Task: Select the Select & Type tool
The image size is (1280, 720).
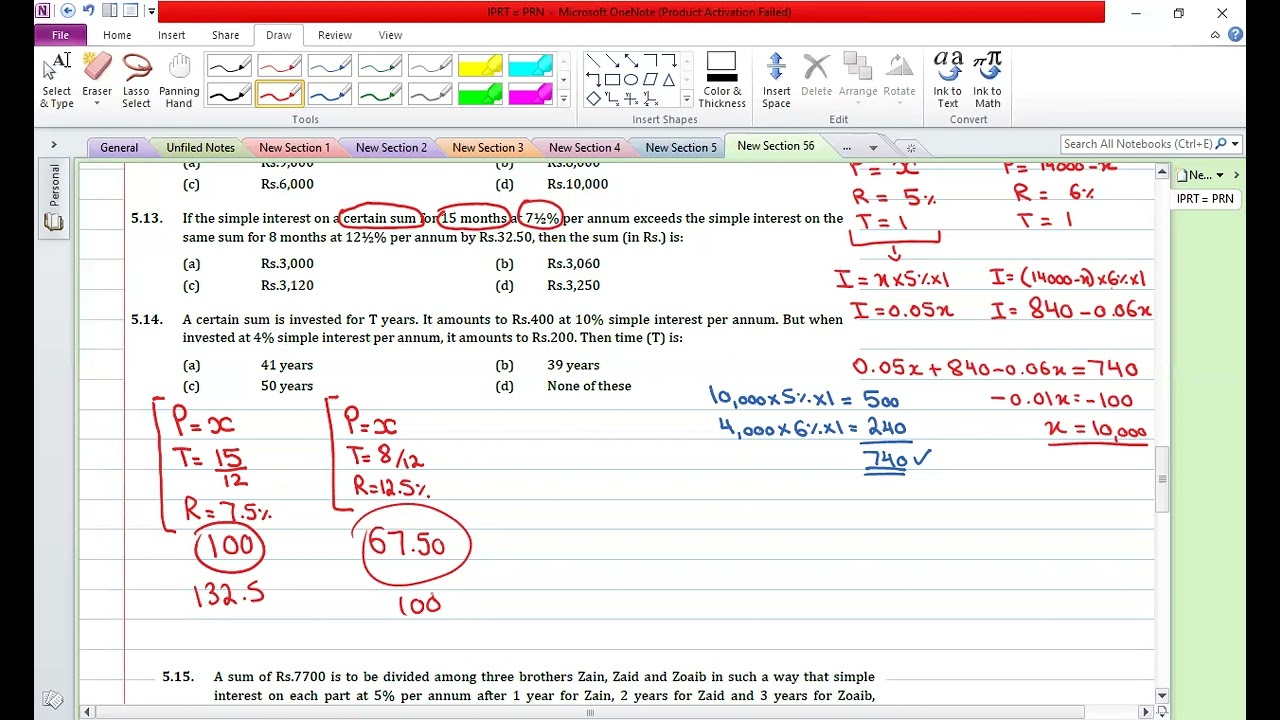Action: point(57,80)
